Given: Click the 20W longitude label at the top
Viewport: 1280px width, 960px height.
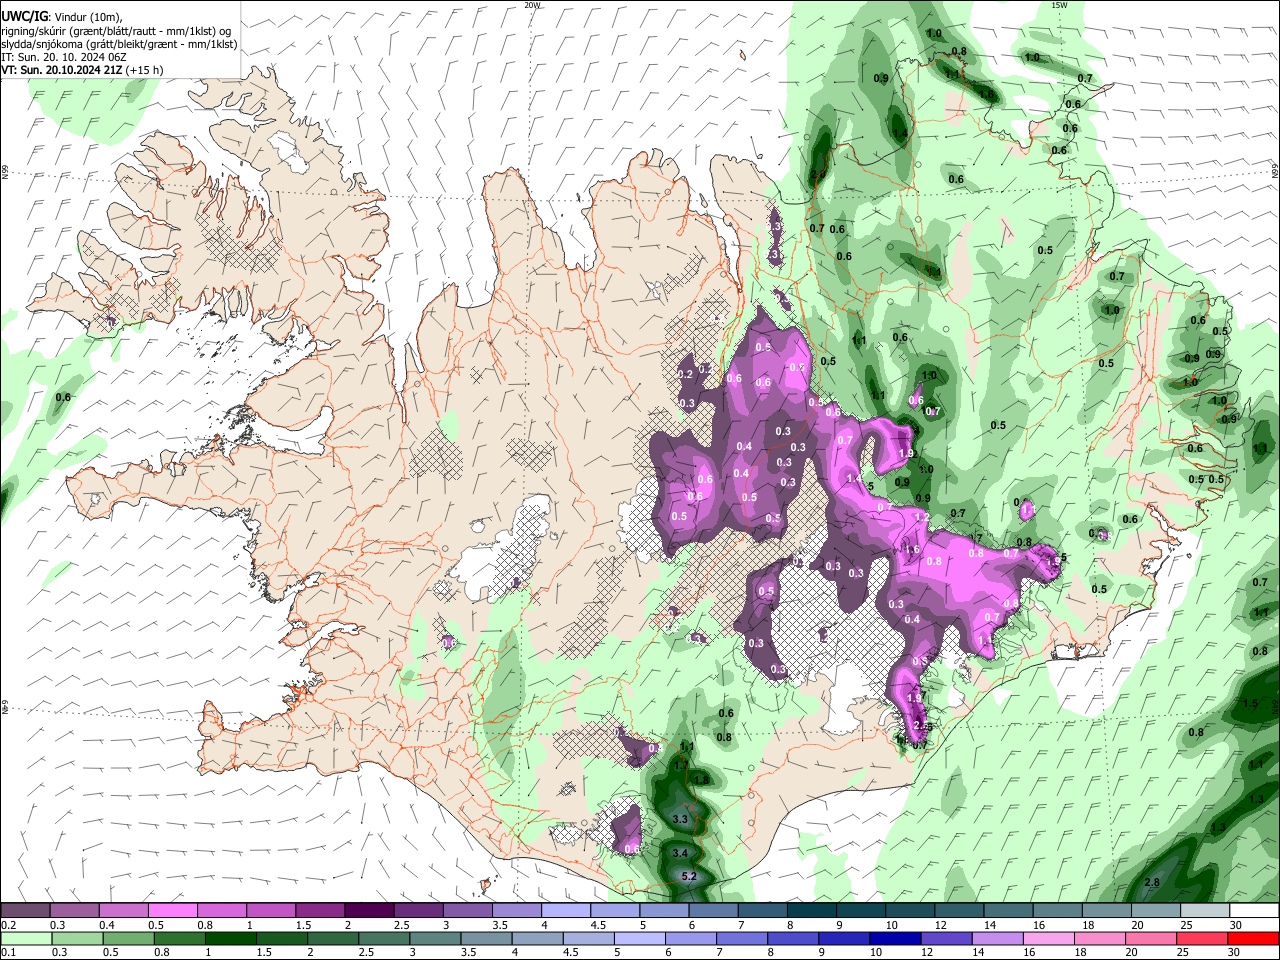Looking at the screenshot, I should click(x=532, y=5).
